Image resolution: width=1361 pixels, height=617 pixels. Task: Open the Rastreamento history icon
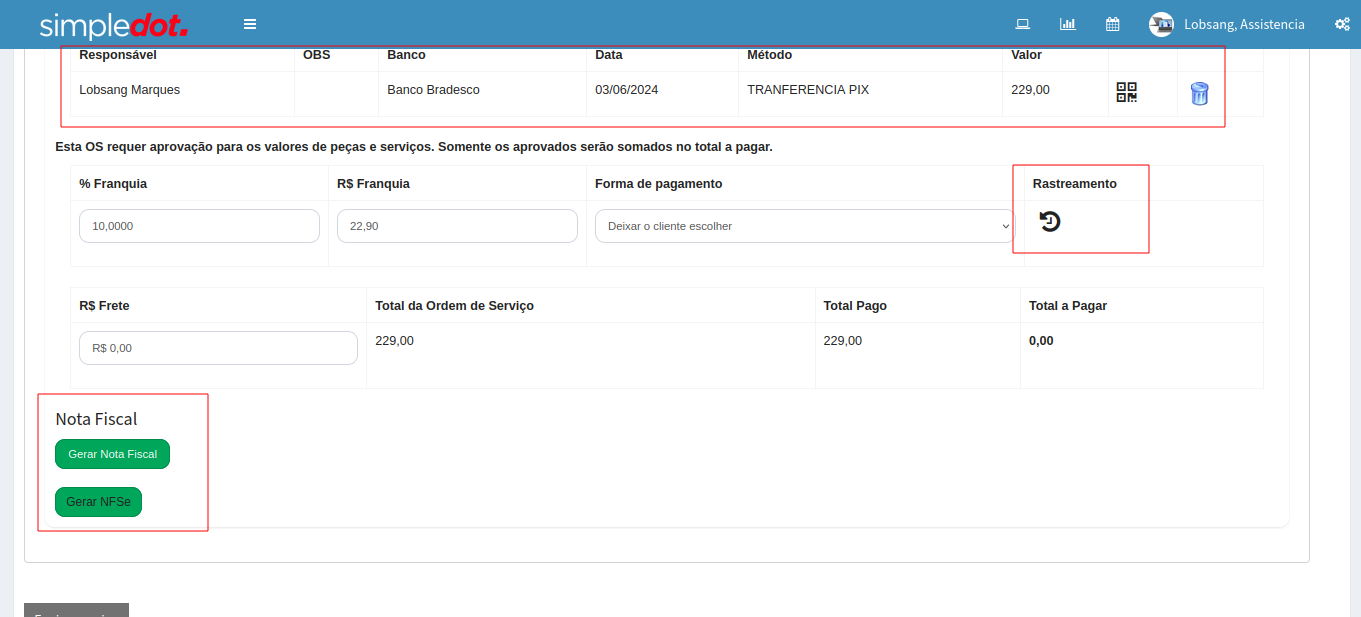pyautogui.click(x=1049, y=222)
